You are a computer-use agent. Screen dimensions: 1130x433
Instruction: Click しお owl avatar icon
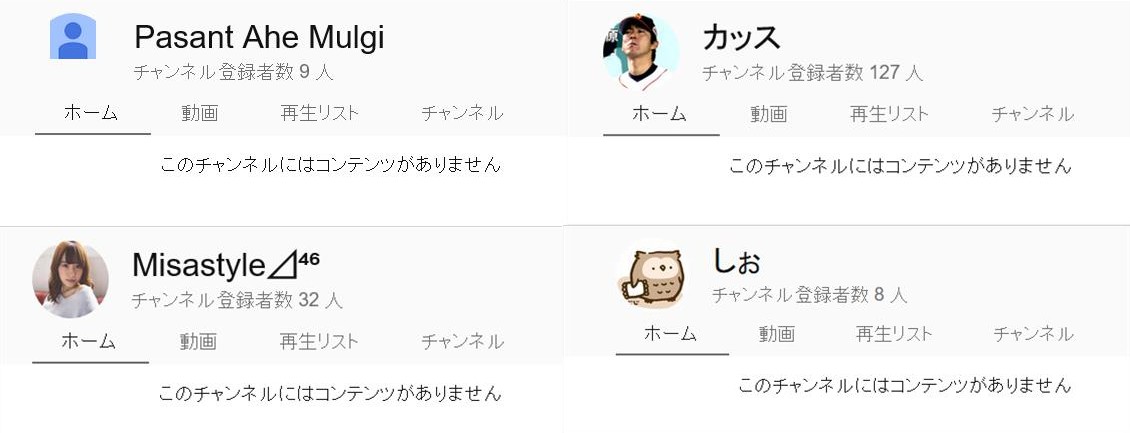650,278
